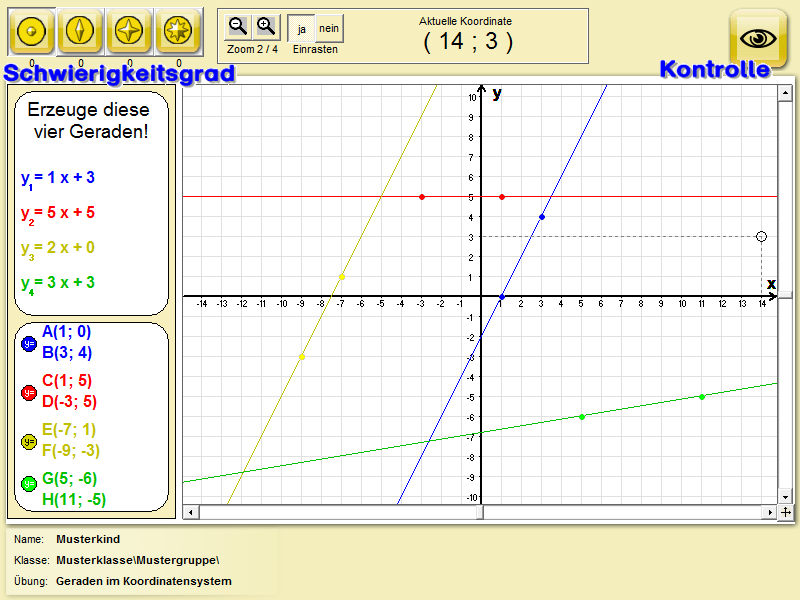
Task: Click the Kontrolle eye icon
Action: [x=758, y=36]
